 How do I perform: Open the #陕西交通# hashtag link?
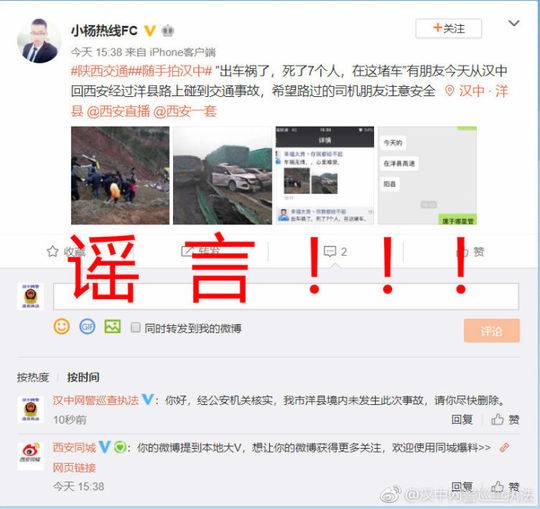click(x=102, y=71)
